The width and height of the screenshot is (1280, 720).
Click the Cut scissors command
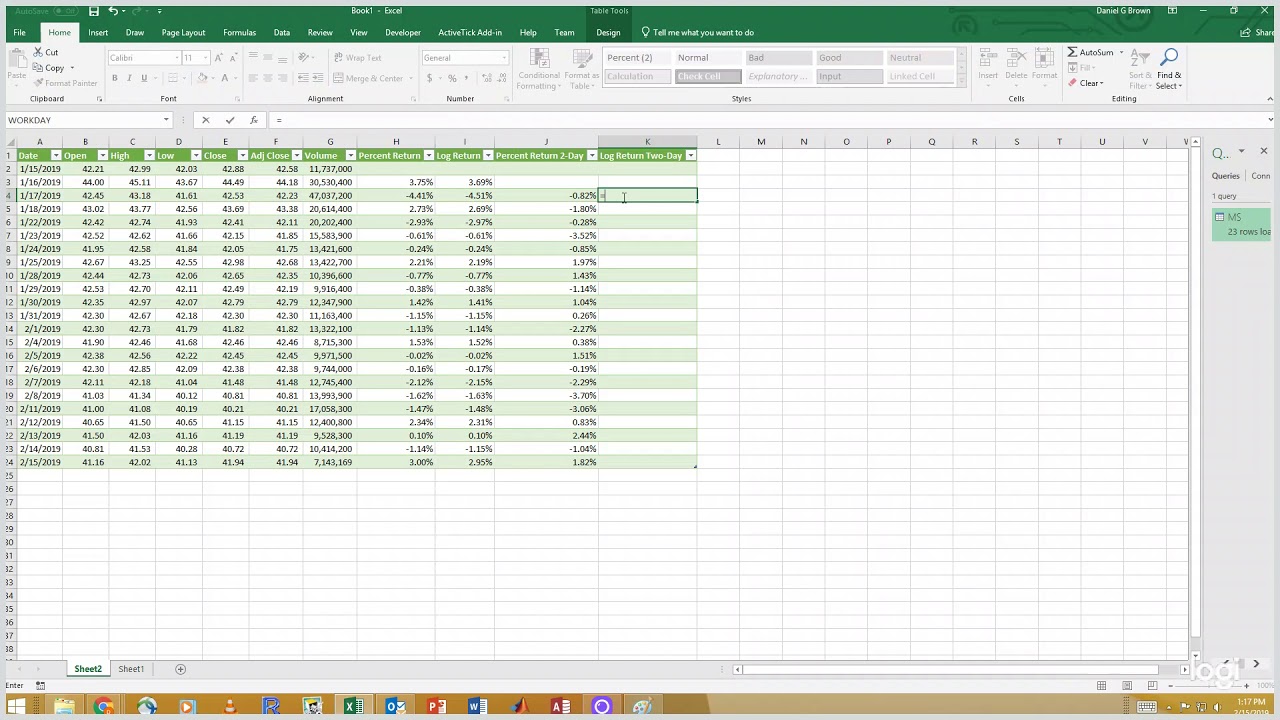click(x=46, y=52)
